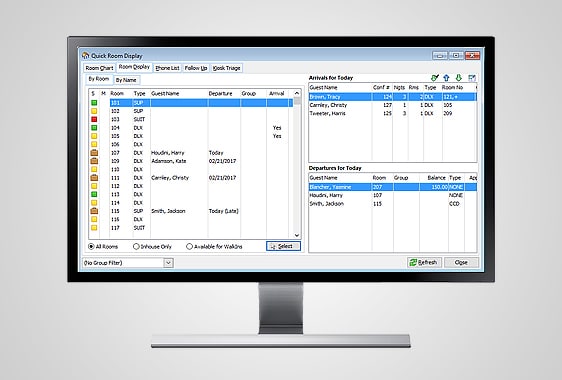Click yellow status icon for room 105

pos(94,136)
